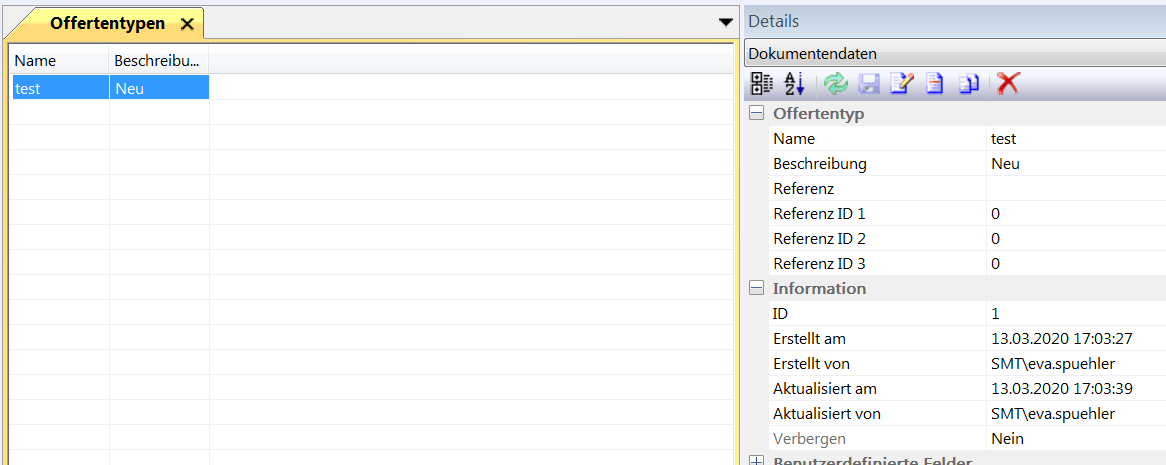Select the test row in list
The height and width of the screenshot is (465, 1166).
tap(58, 88)
